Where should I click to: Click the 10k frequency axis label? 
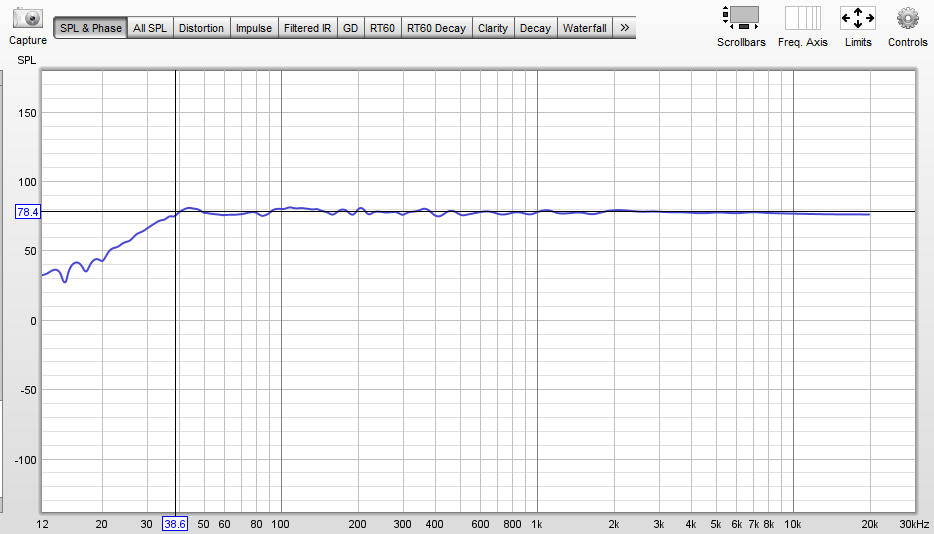click(792, 524)
